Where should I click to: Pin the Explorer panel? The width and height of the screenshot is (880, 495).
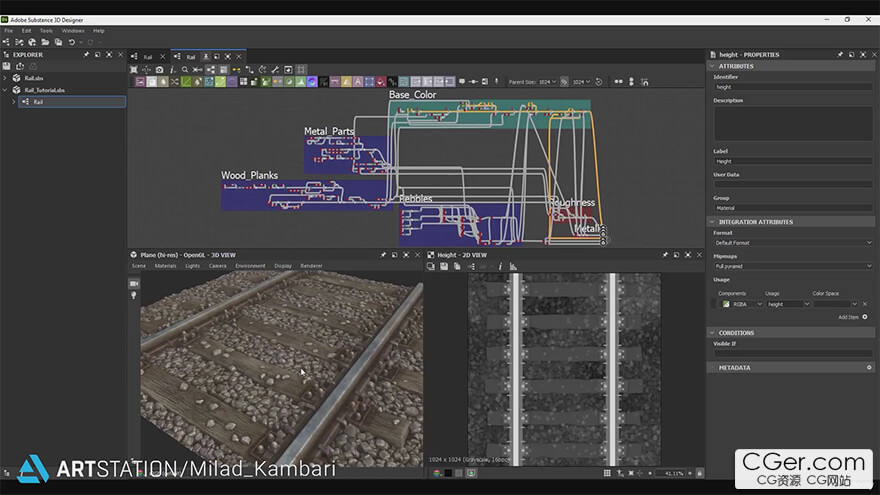tap(86, 54)
